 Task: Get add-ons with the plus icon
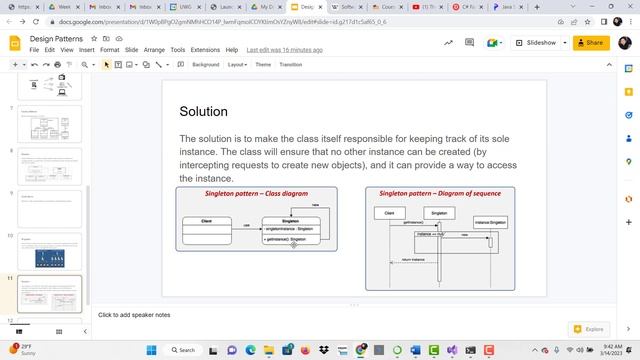point(629,222)
